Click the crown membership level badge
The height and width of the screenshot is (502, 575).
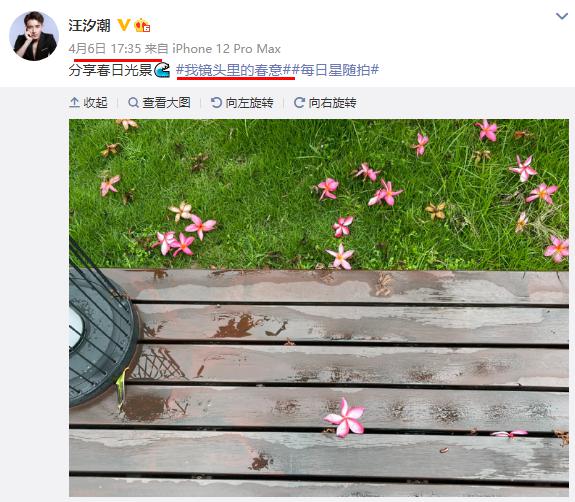coord(142,25)
